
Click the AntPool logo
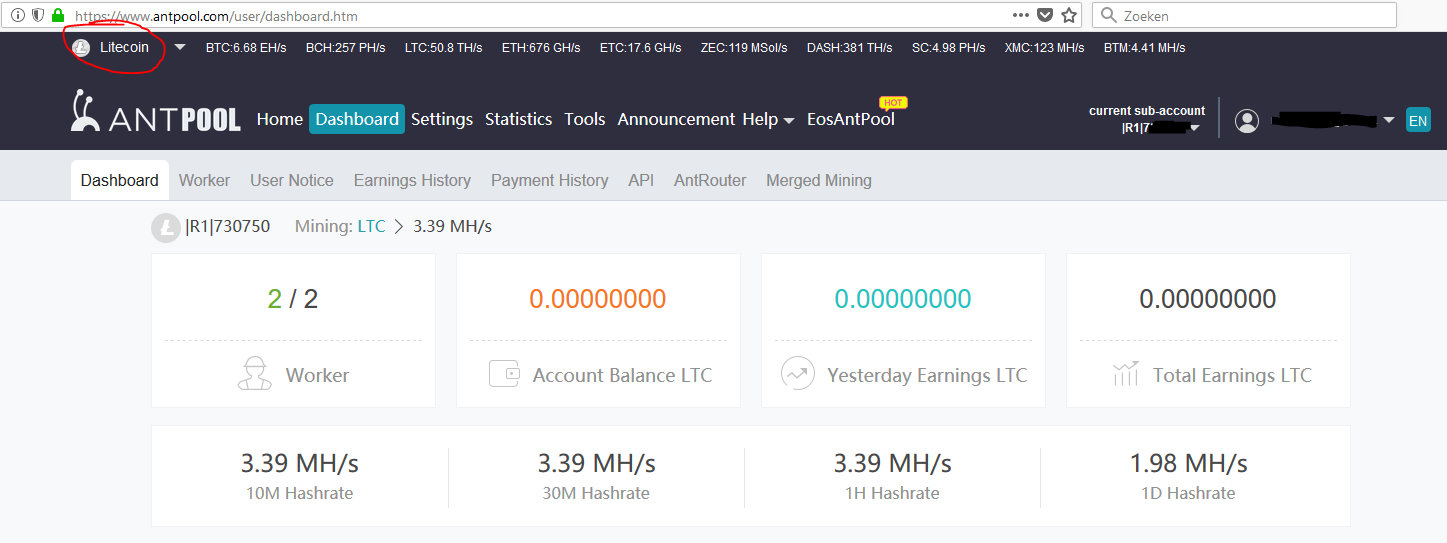tap(155, 113)
